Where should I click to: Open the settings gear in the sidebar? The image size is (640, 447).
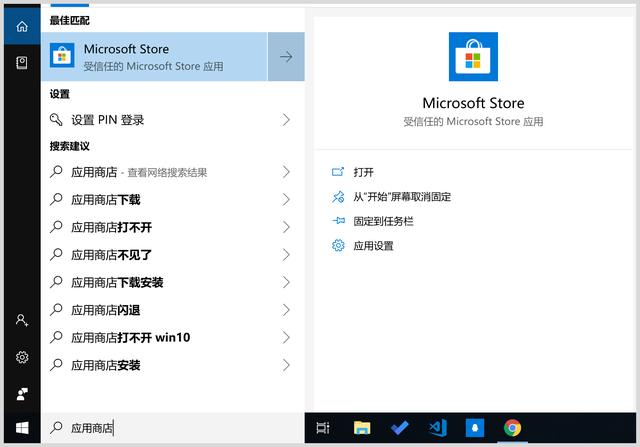coord(22,357)
